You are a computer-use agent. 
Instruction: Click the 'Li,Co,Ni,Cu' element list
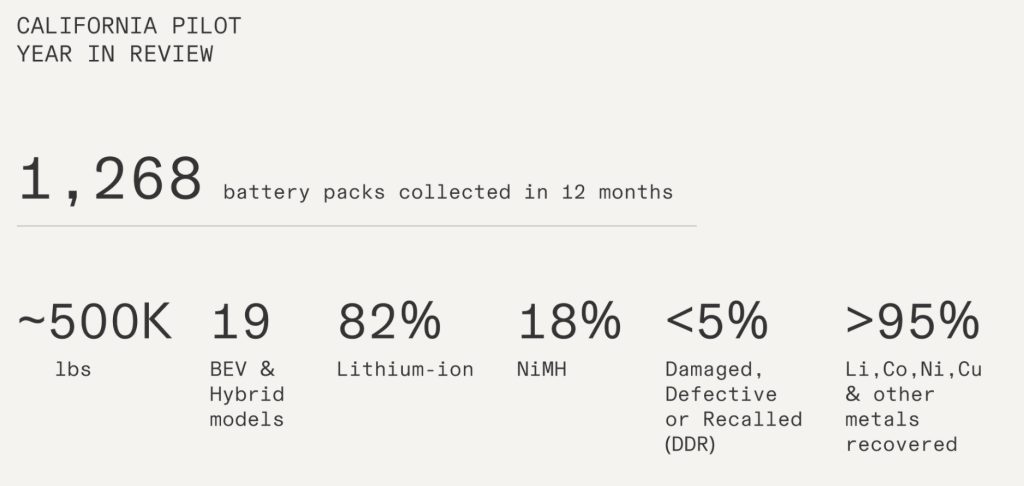click(x=914, y=370)
